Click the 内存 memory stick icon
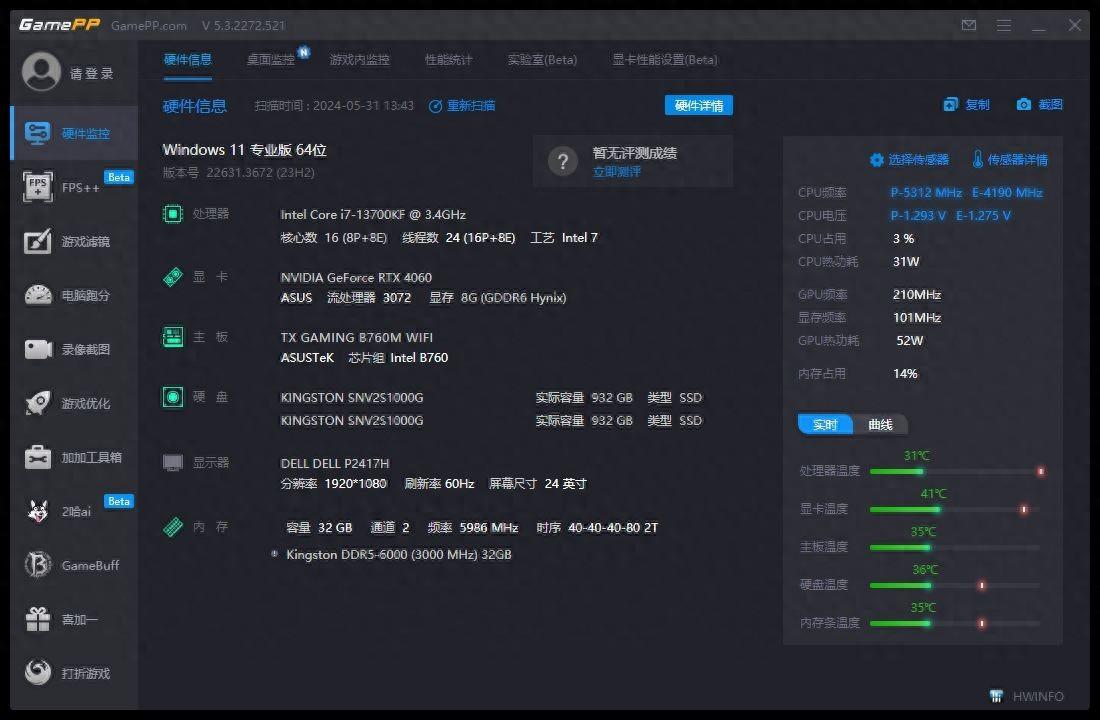The image size is (1100, 720). 173,526
